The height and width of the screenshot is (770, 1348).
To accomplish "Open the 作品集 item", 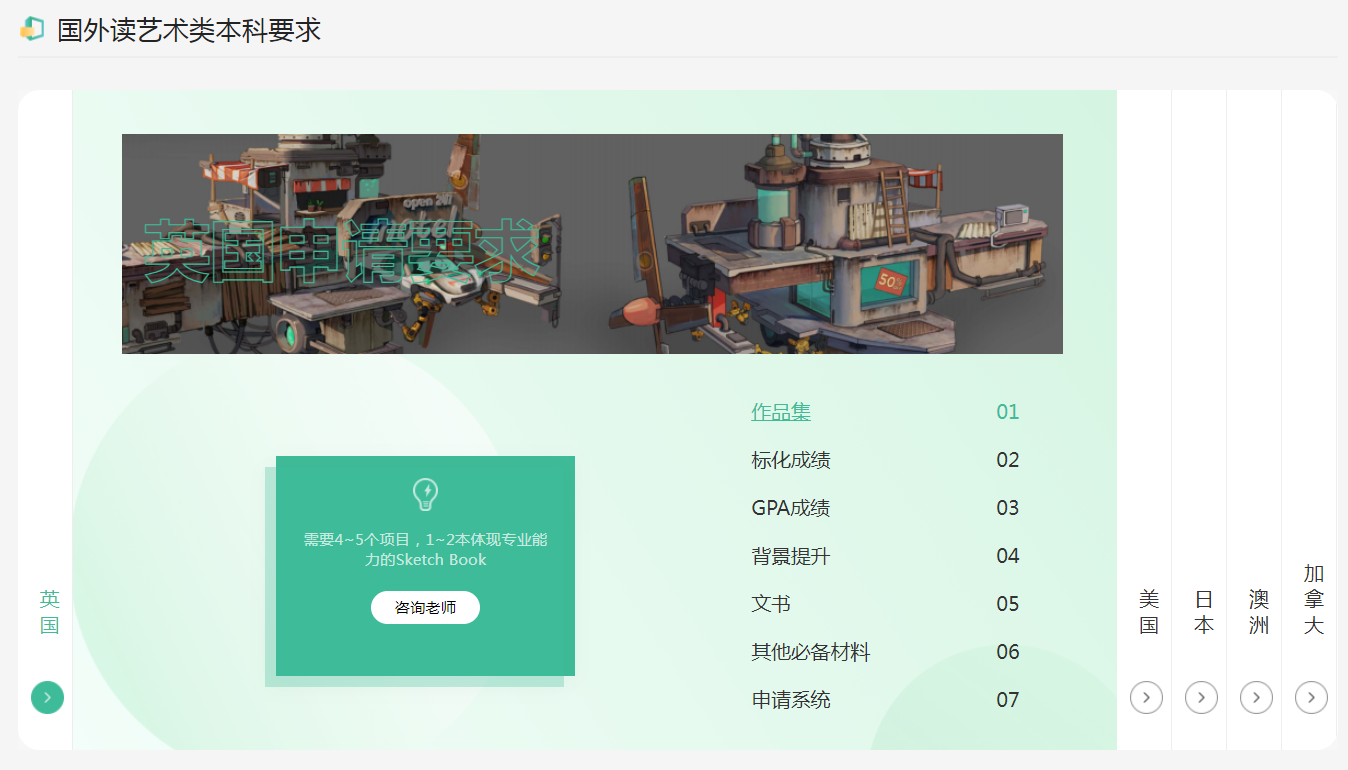I will 781,412.
